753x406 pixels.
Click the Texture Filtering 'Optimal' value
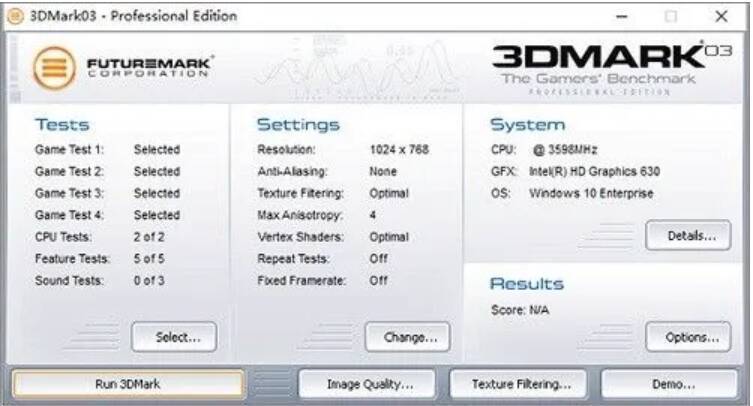click(389, 193)
